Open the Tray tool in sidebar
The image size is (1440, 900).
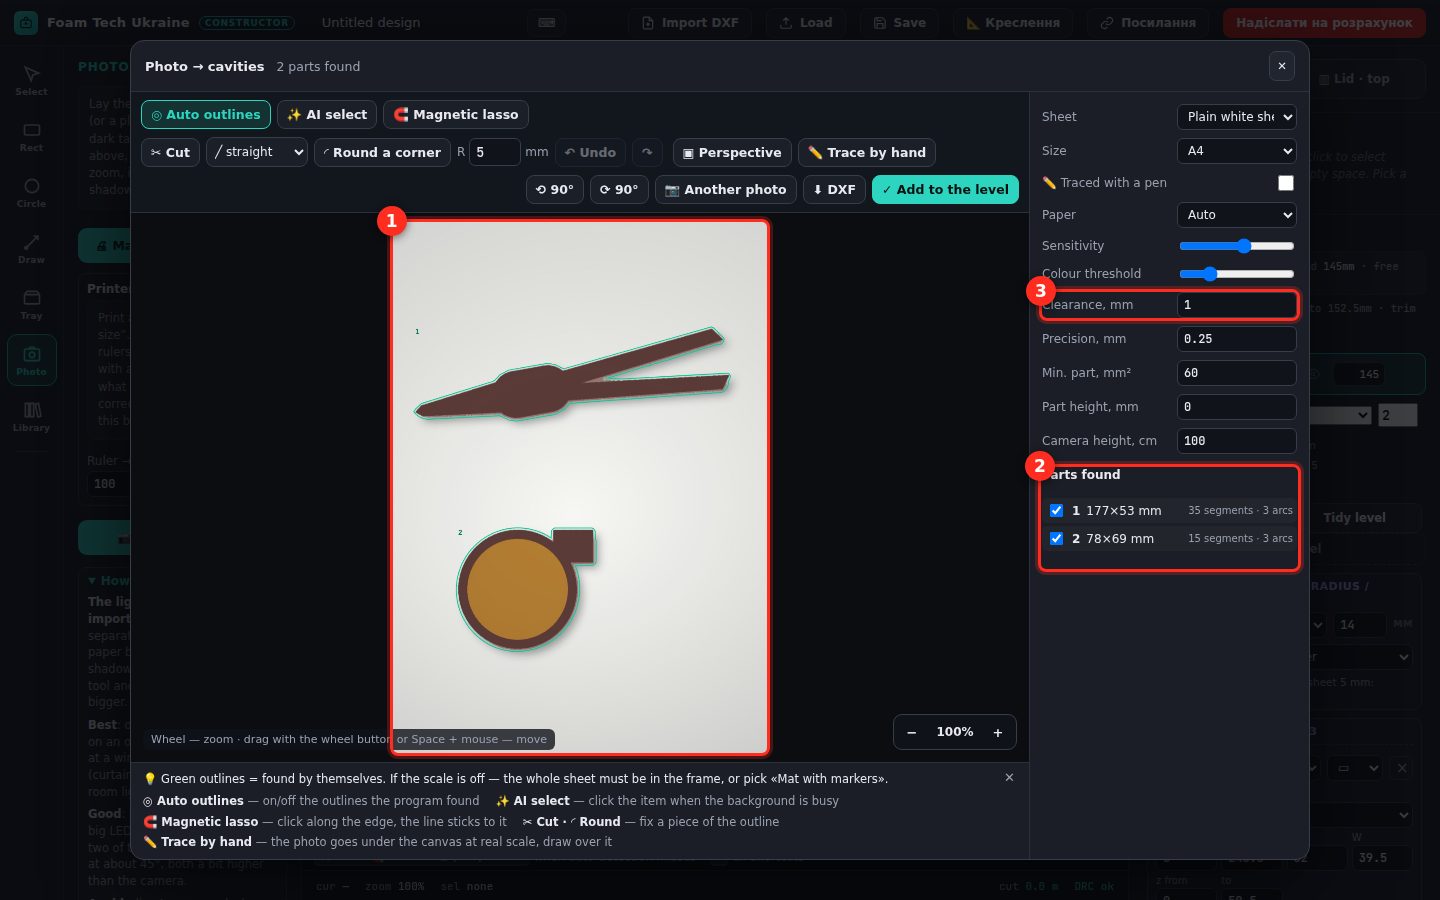pyautogui.click(x=31, y=304)
